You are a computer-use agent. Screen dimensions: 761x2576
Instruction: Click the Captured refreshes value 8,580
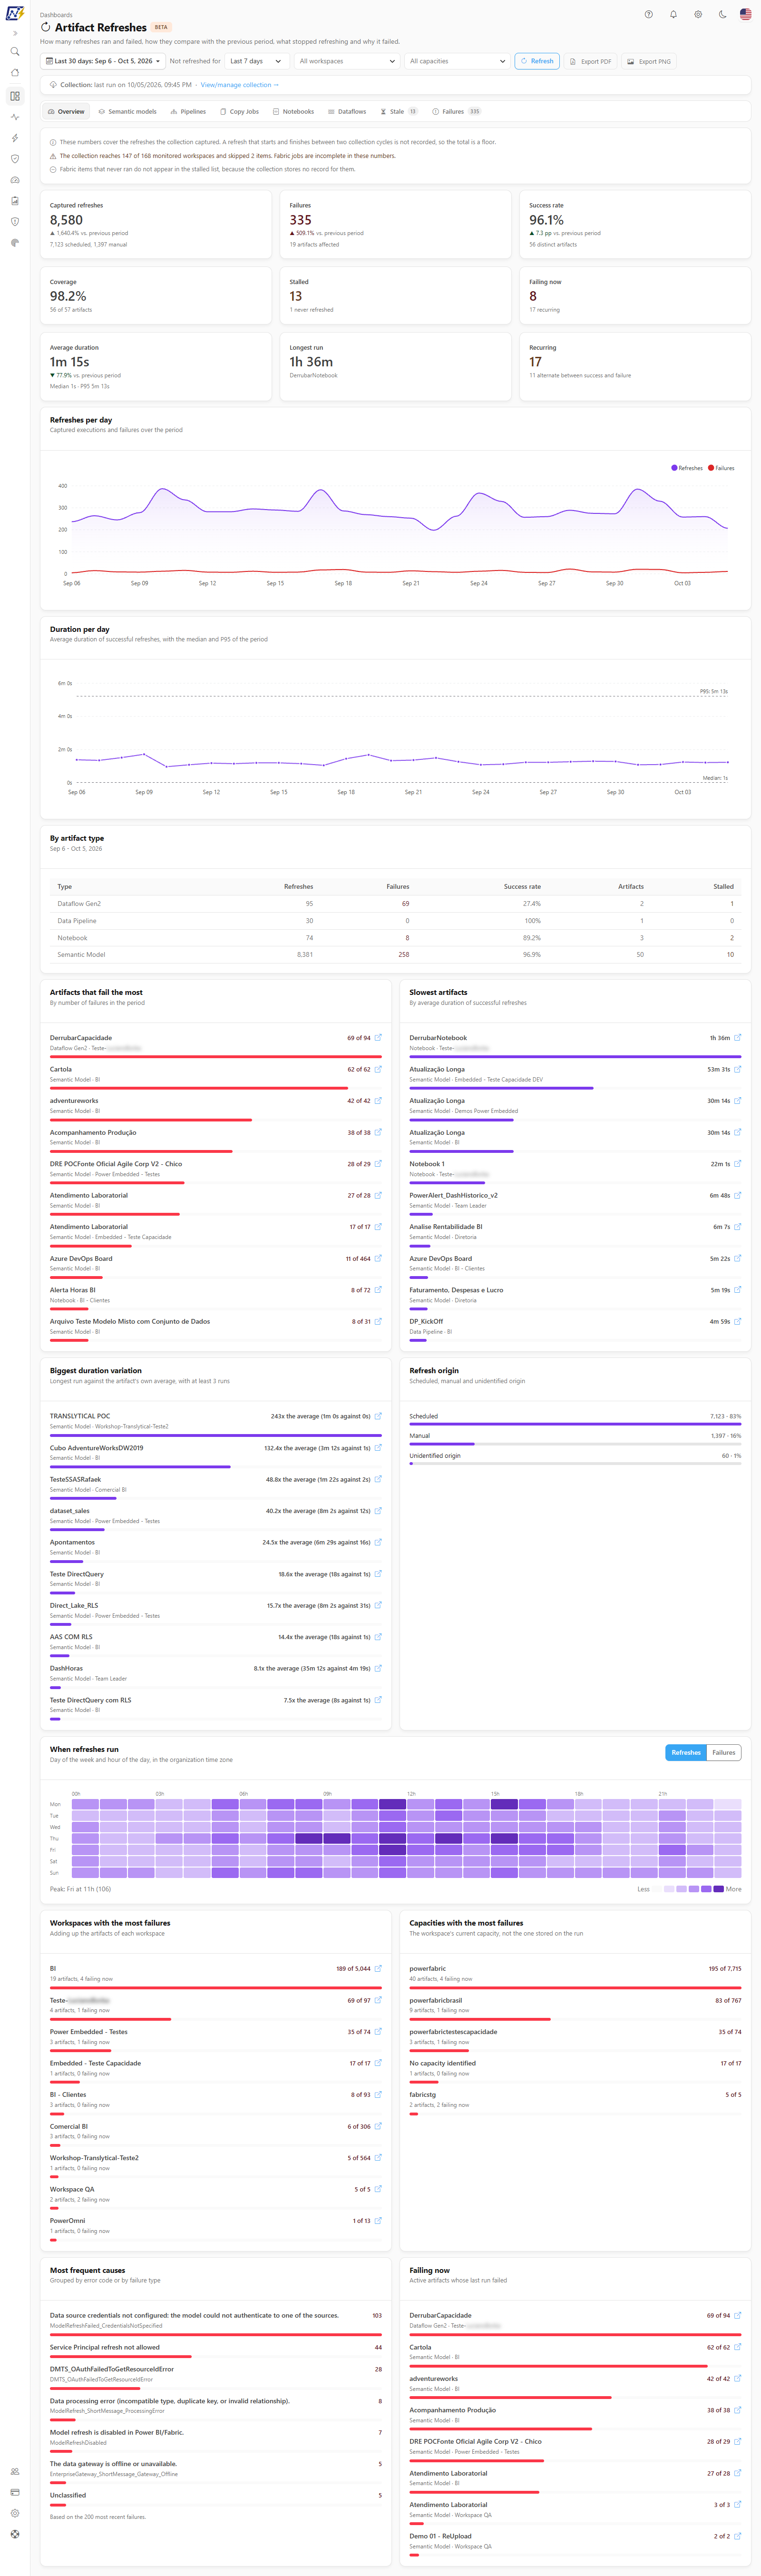tap(66, 220)
